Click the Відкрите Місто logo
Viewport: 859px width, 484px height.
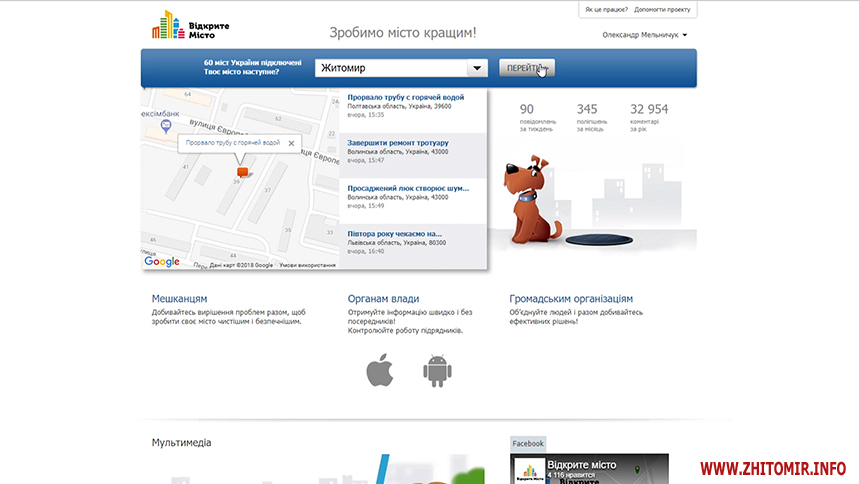click(183, 25)
